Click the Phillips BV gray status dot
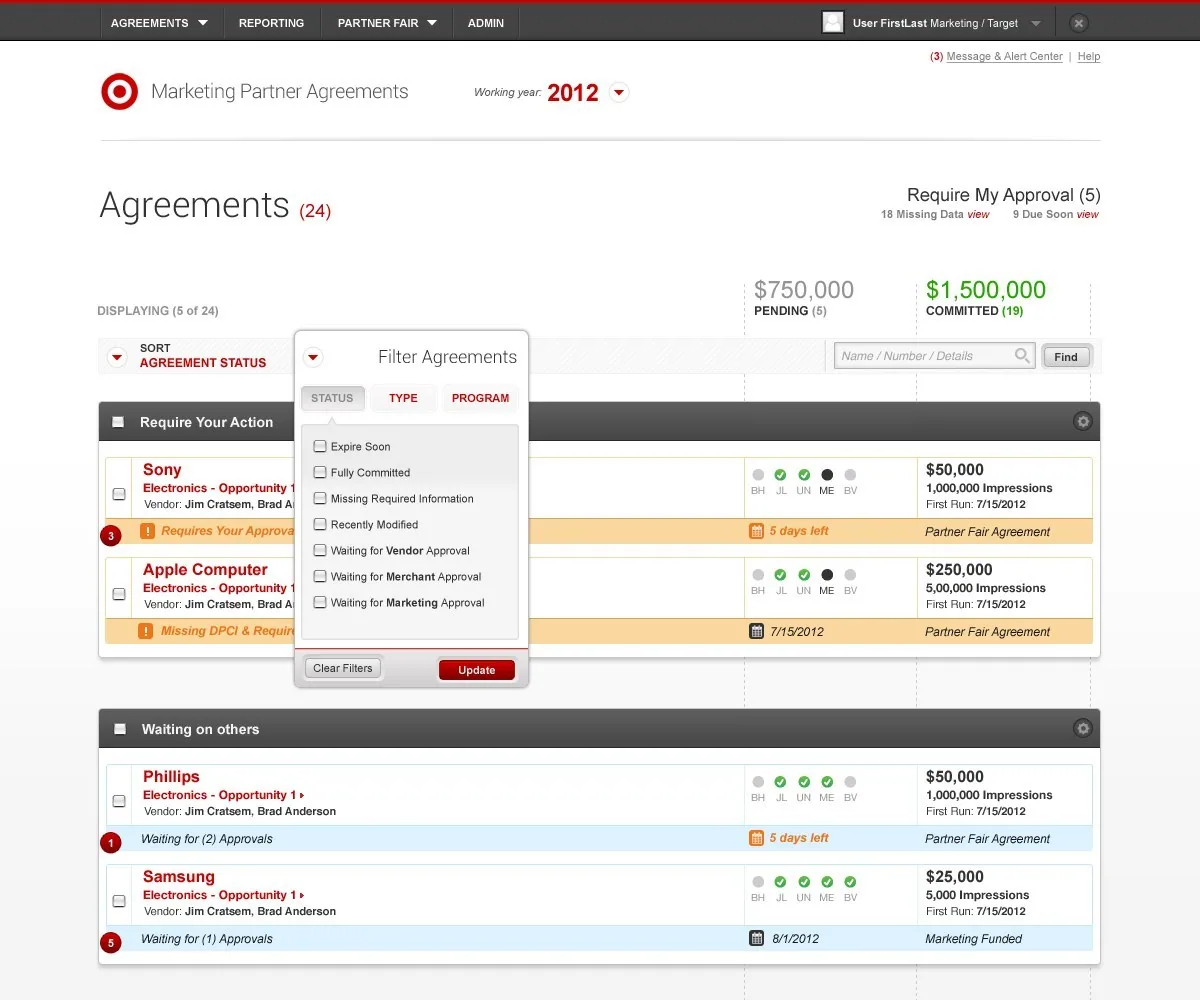 pyautogui.click(x=850, y=782)
